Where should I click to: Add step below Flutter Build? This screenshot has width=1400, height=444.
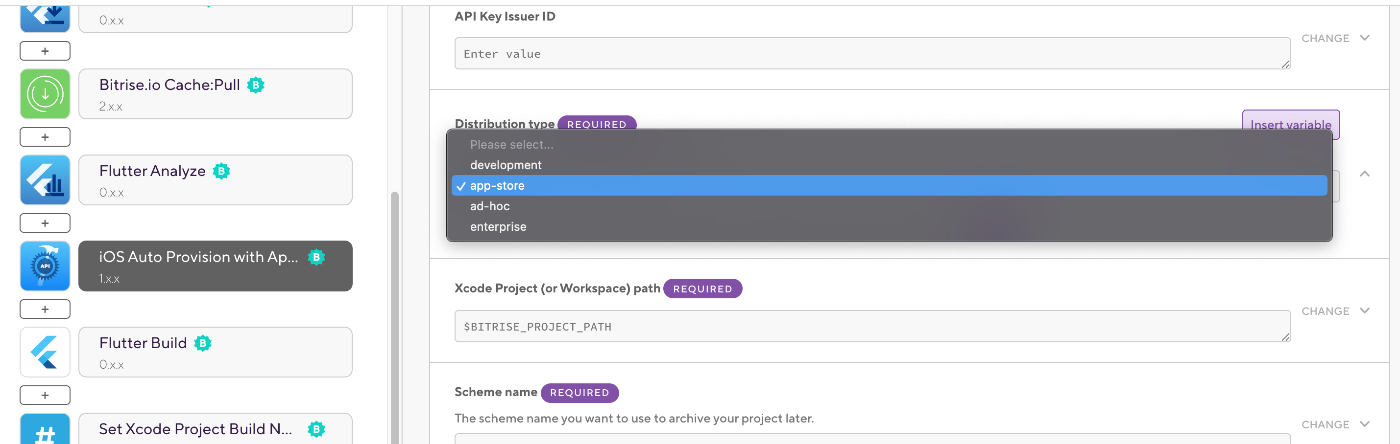tap(45, 395)
